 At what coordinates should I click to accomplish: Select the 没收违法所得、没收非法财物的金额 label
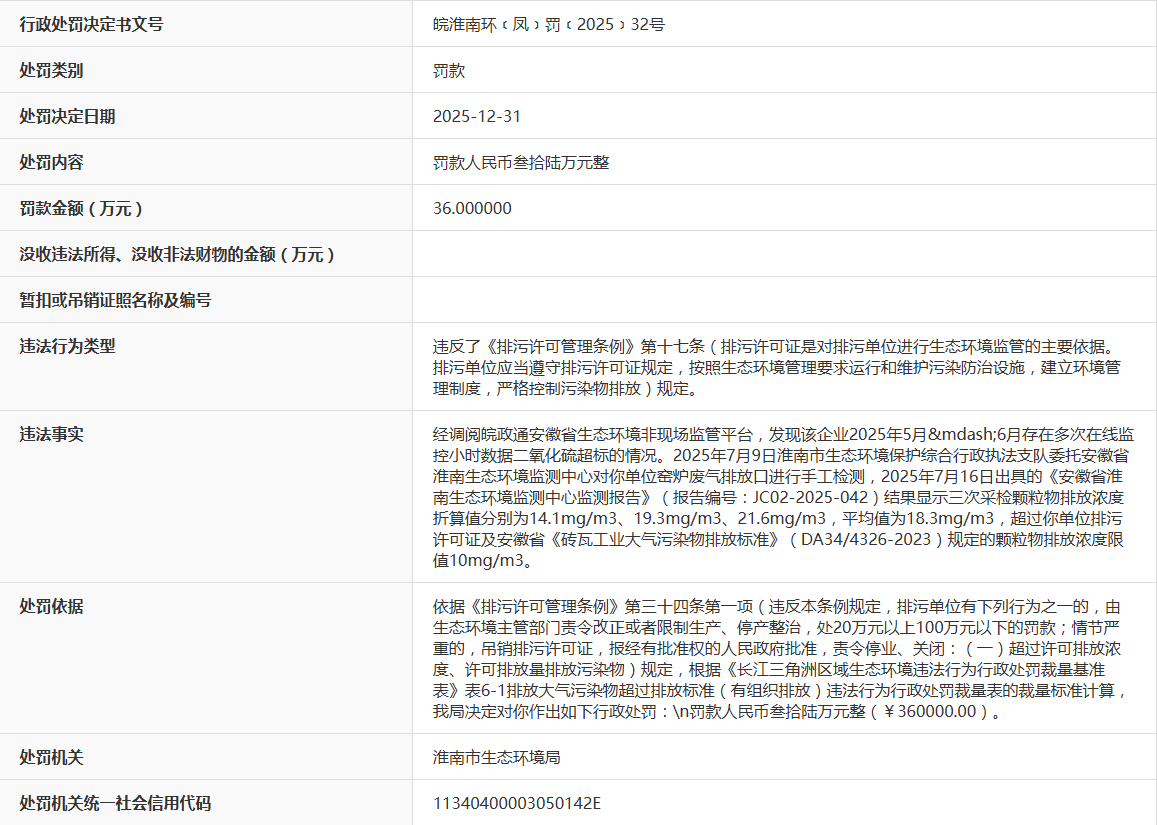pyautogui.click(x=177, y=255)
